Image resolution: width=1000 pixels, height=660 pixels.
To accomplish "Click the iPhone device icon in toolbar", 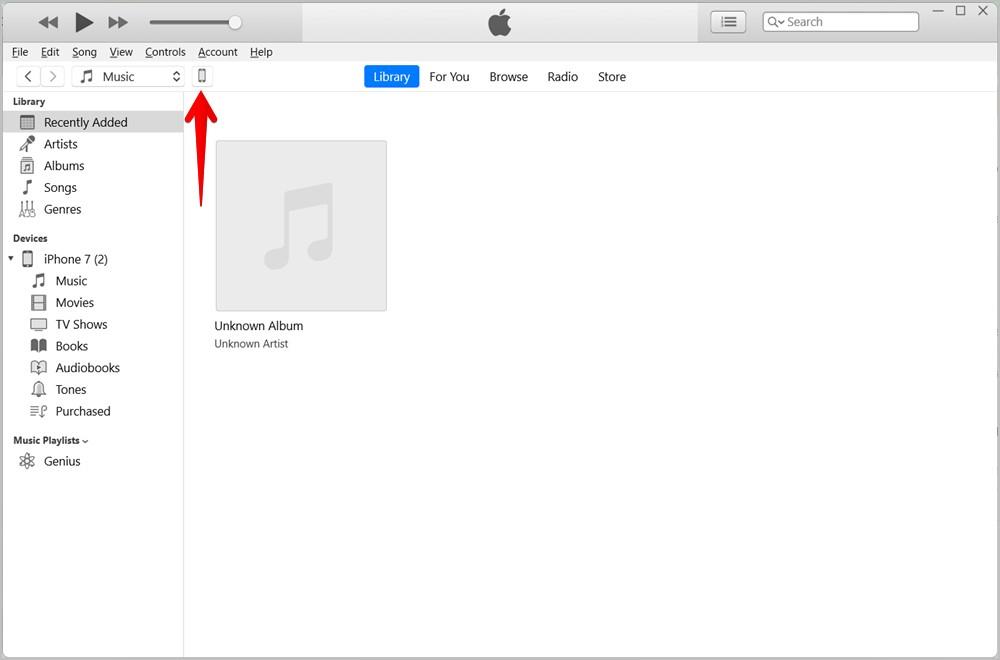I will coord(202,76).
